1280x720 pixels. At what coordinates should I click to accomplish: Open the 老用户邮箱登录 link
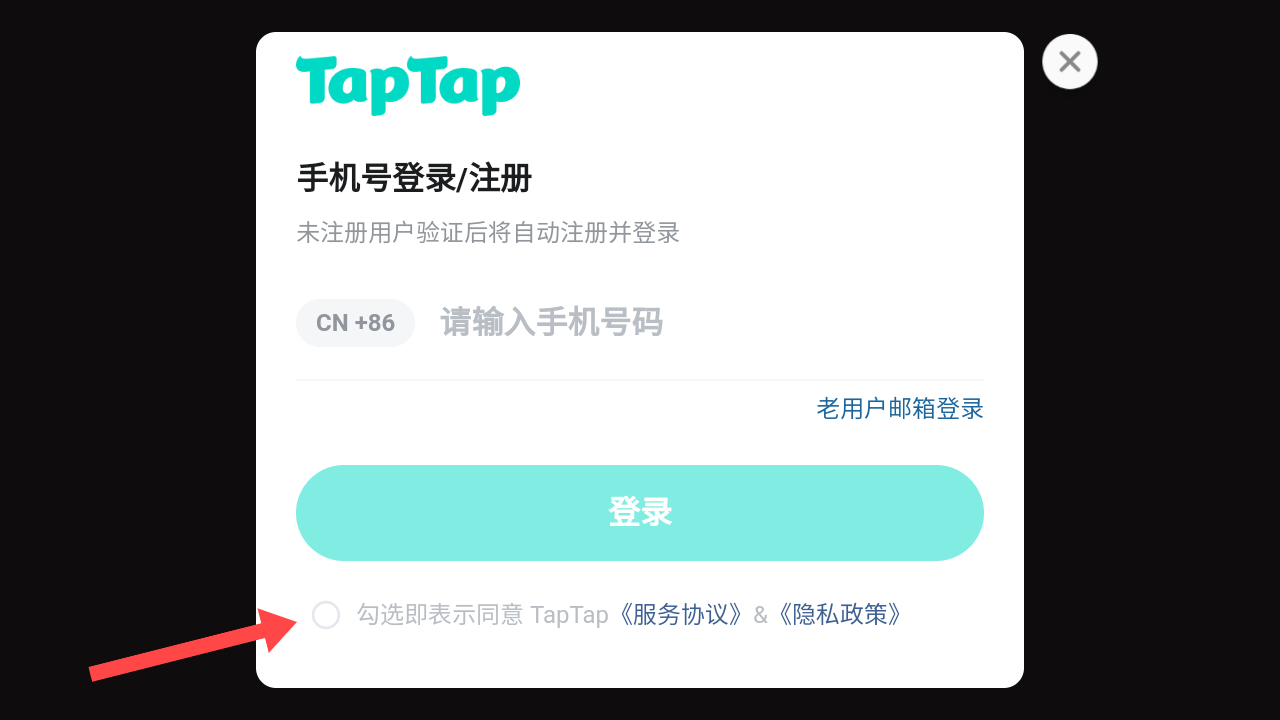click(x=900, y=409)
